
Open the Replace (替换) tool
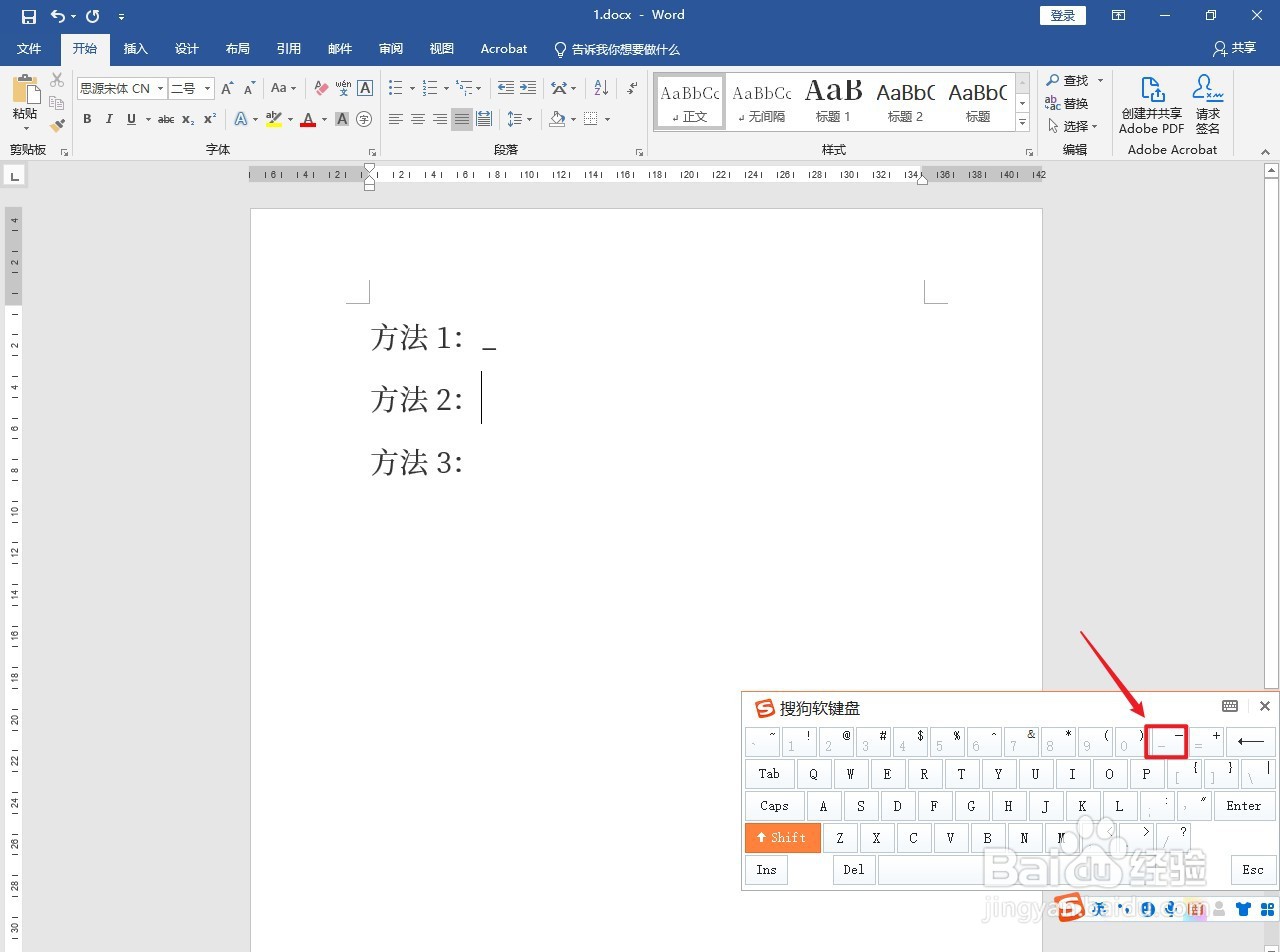1072,103
